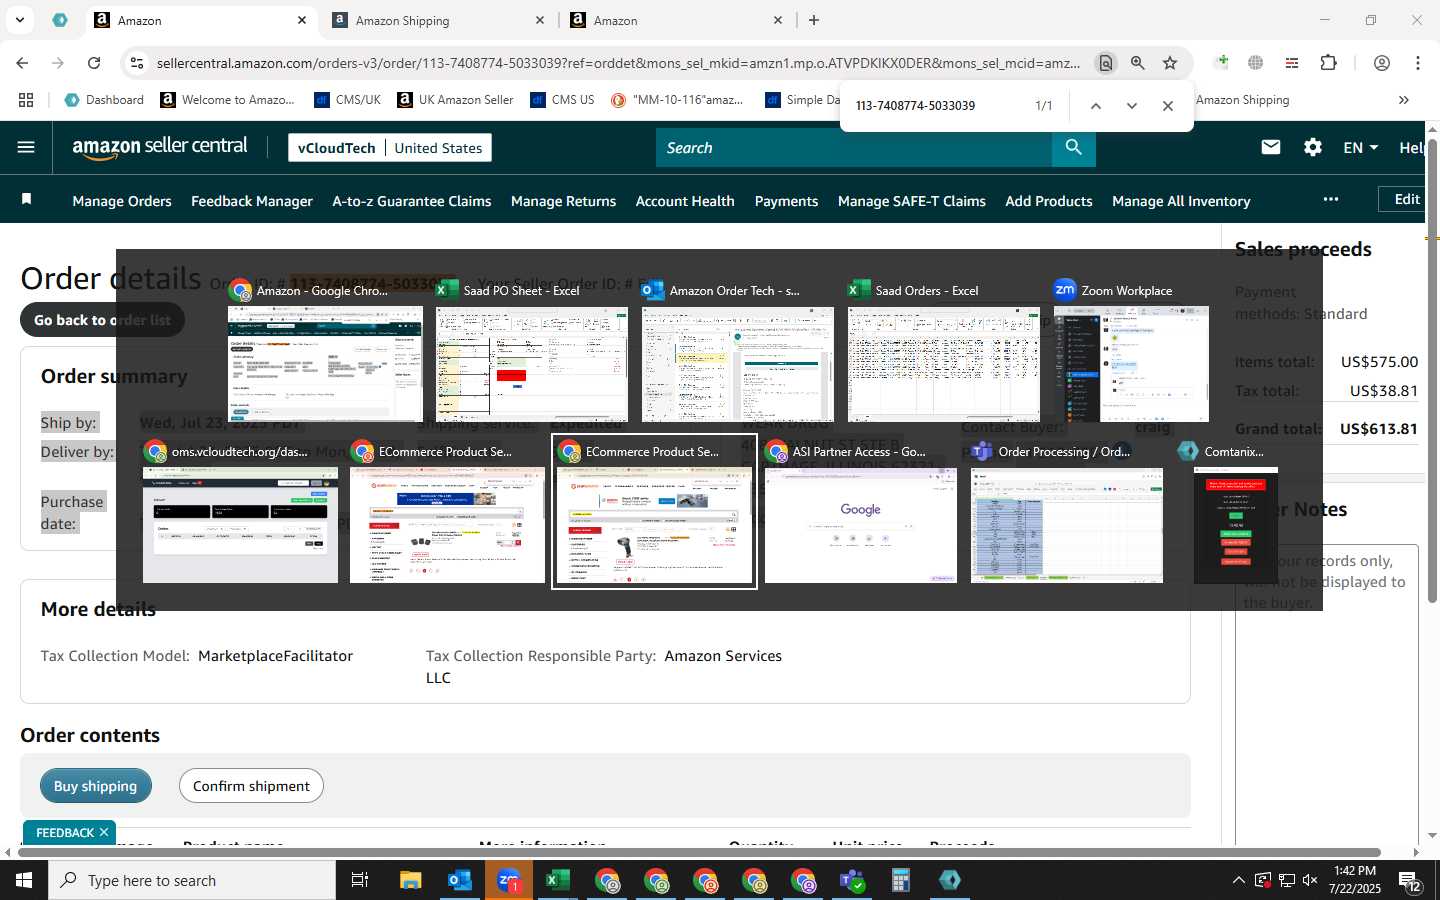Click the search magnifier button in Seller Central
1440x900 pixels.
[x=1073, y=148]
